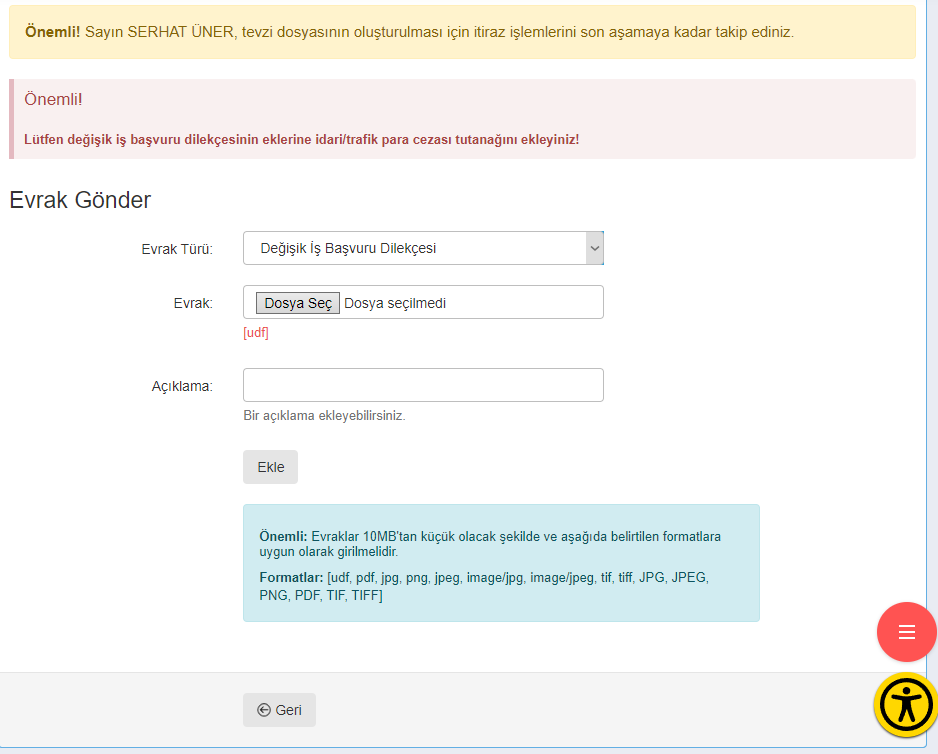Screen dimensions: 938x754
Task: Click the Bir açıklama ekleyebilirsiniz hint text
Action: pyautogui.click(x=324, y=415)
